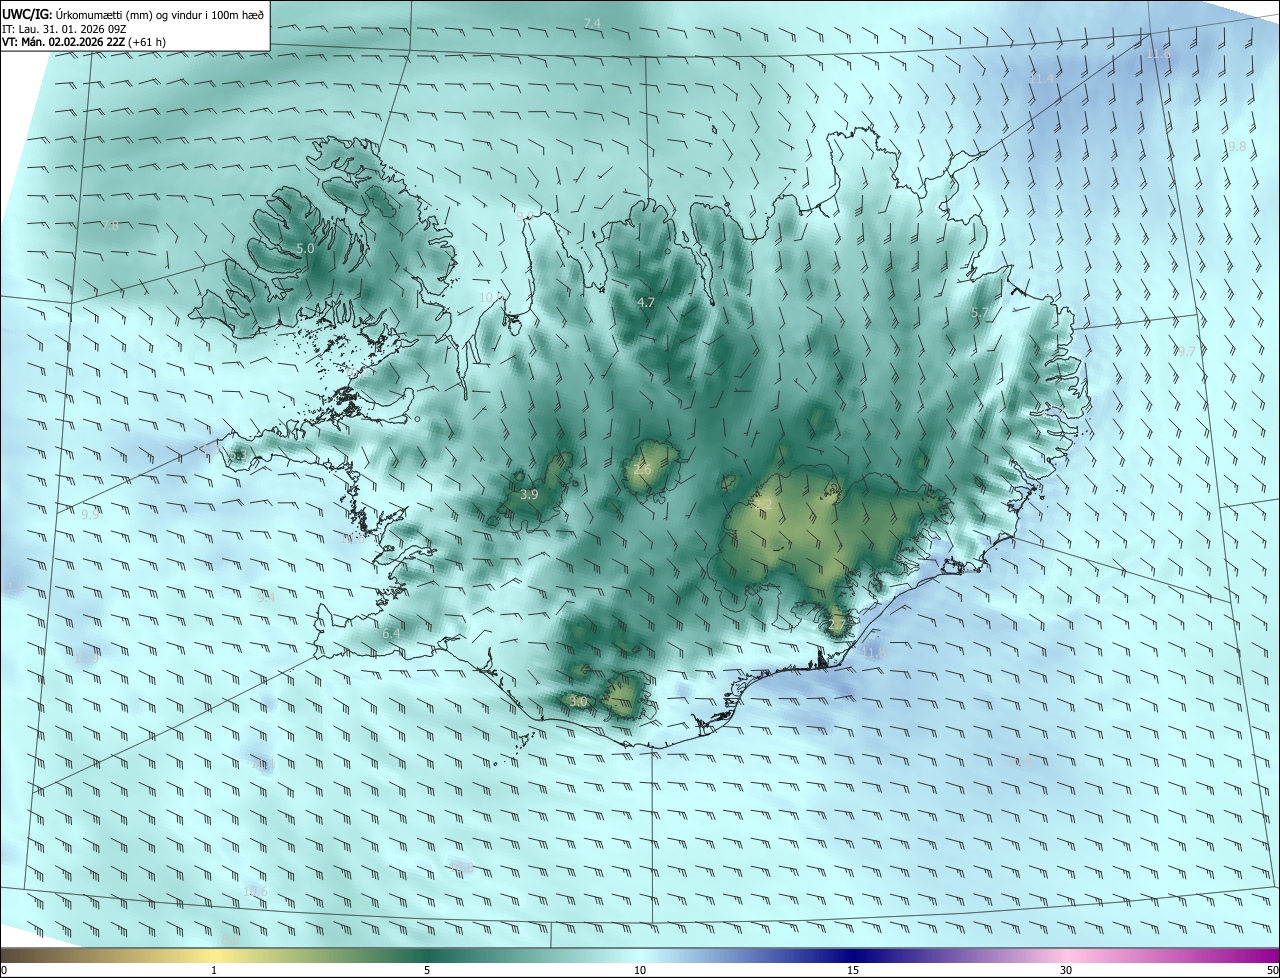
Task: Click the valid time 'VT: Mán. 02.02.2026 22Z (+61 h)'
Action: (x=84, y=42)
